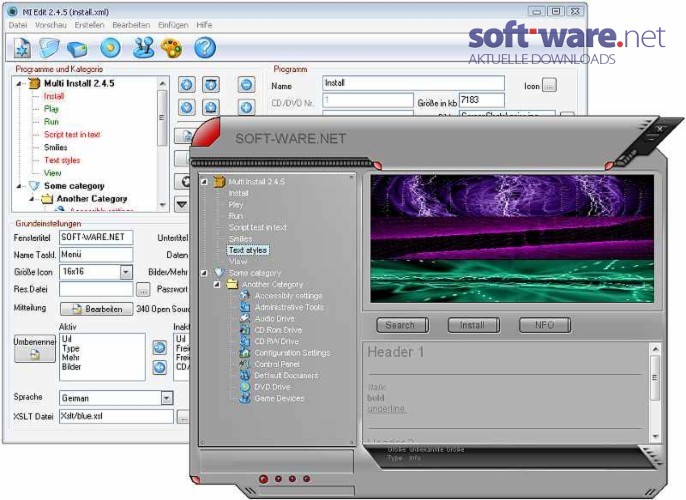
Task: Open the Einfügen menu
Action: (x=173, y=25)
